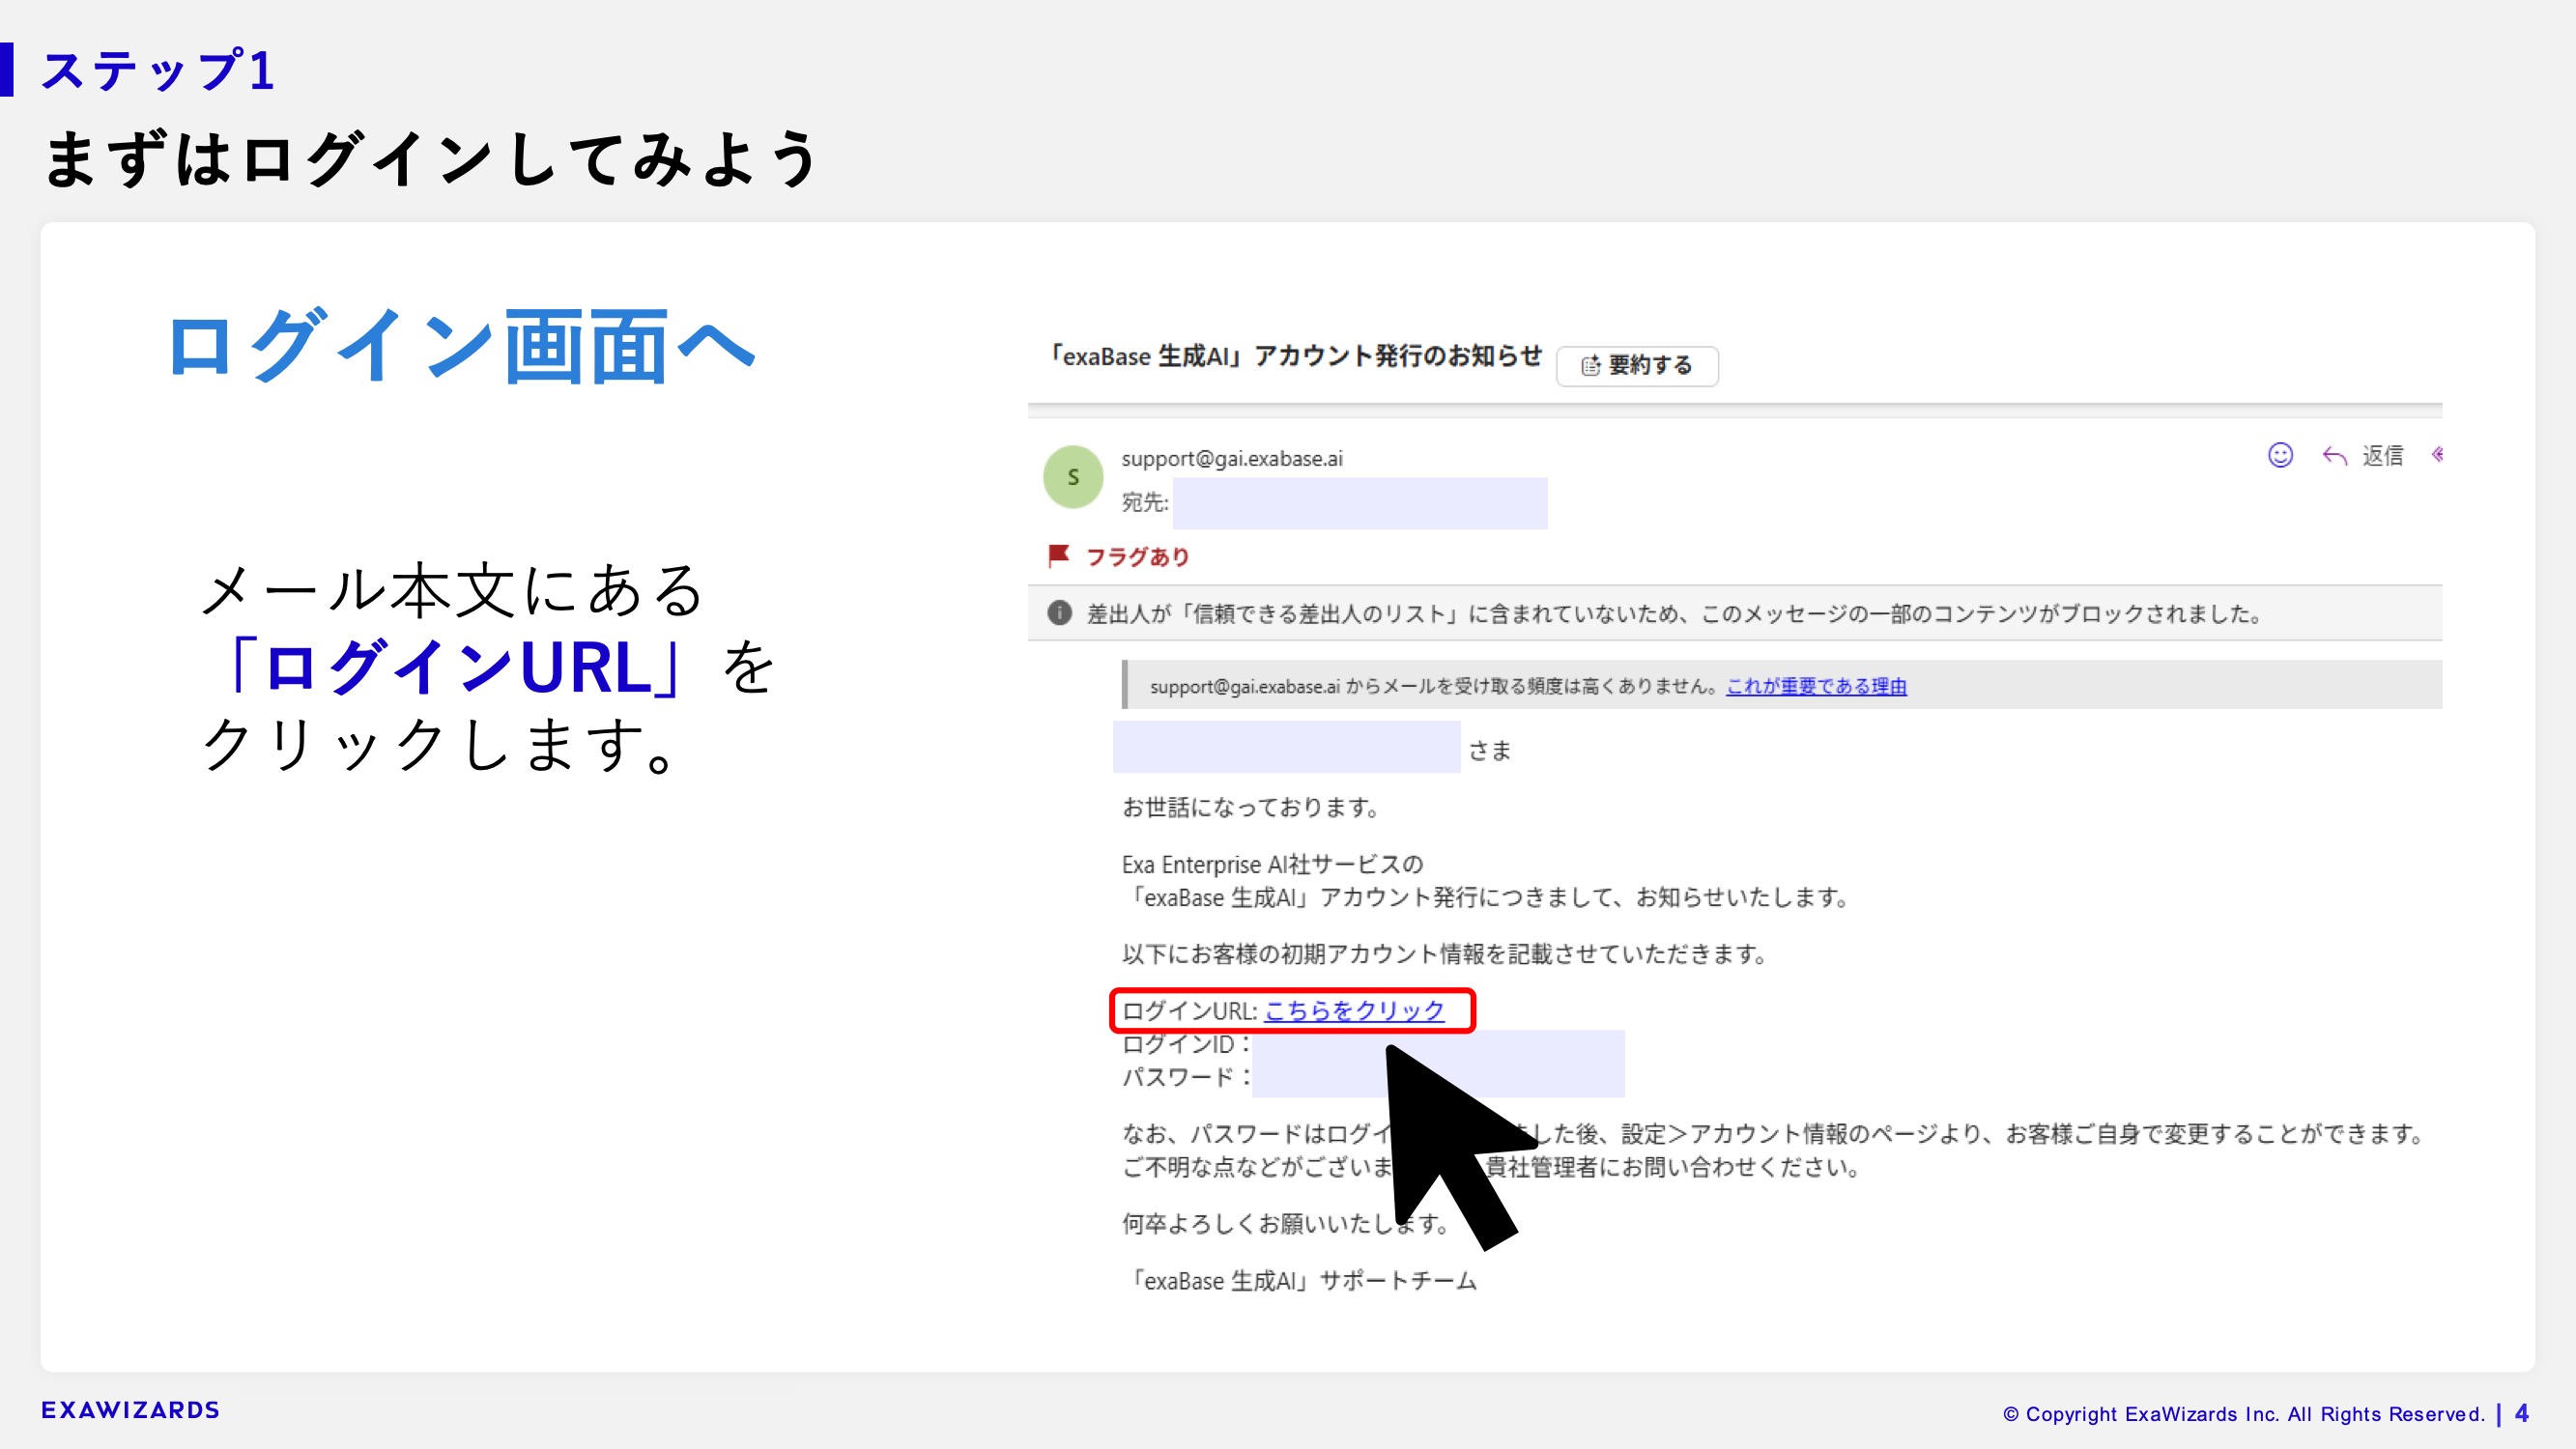Open the これが重要である理由 link
This screenshot has height=1449, width=2576.
coord(1816,686)
